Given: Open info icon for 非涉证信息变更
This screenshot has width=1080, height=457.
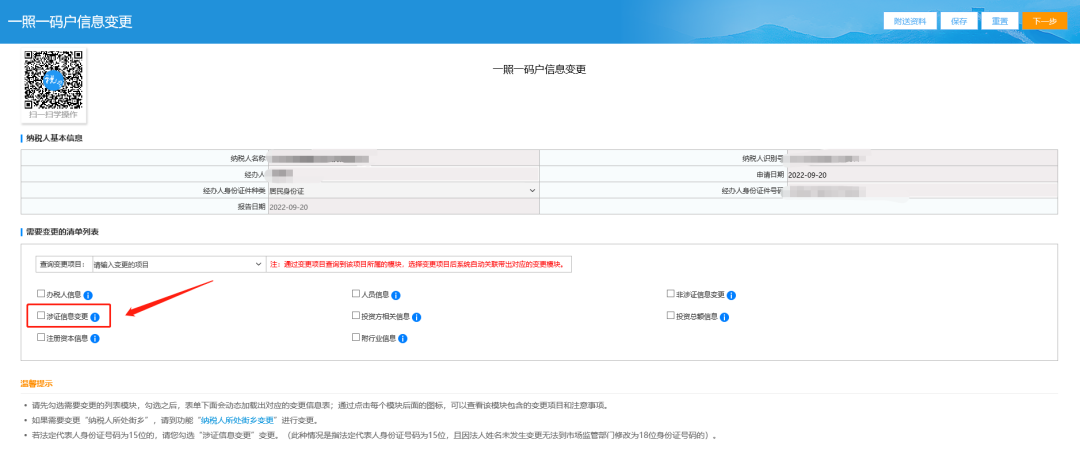Looking at the screenshot, I should coord(731,295).
